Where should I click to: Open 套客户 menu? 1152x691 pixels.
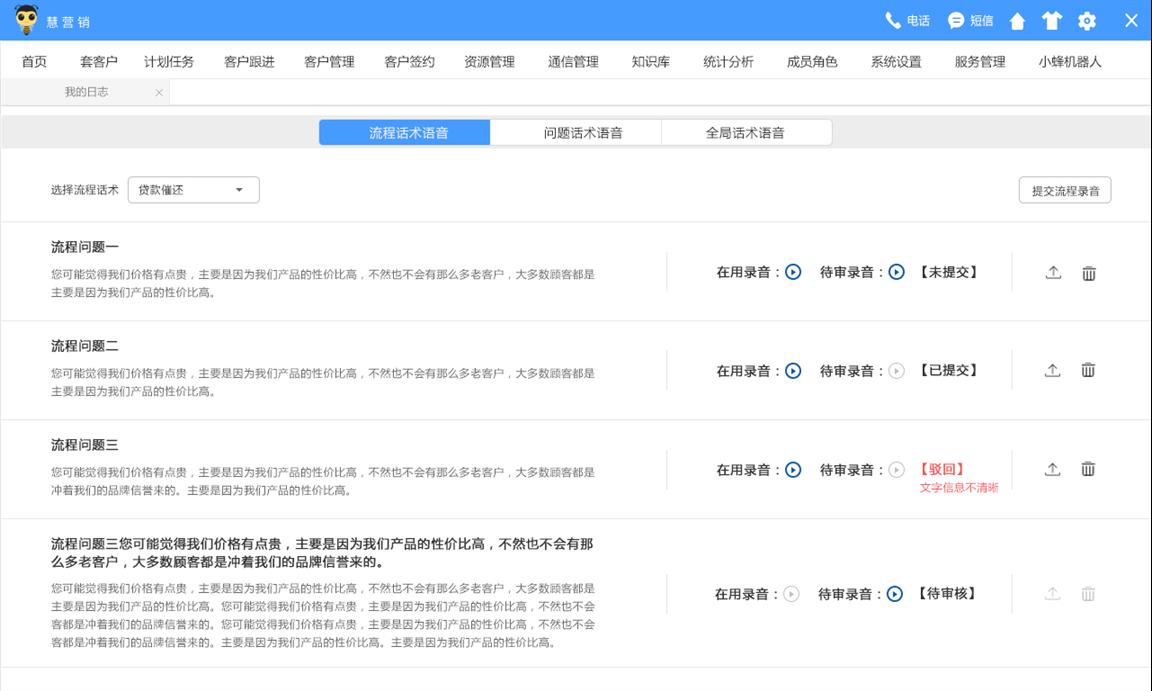coord(98,62)
